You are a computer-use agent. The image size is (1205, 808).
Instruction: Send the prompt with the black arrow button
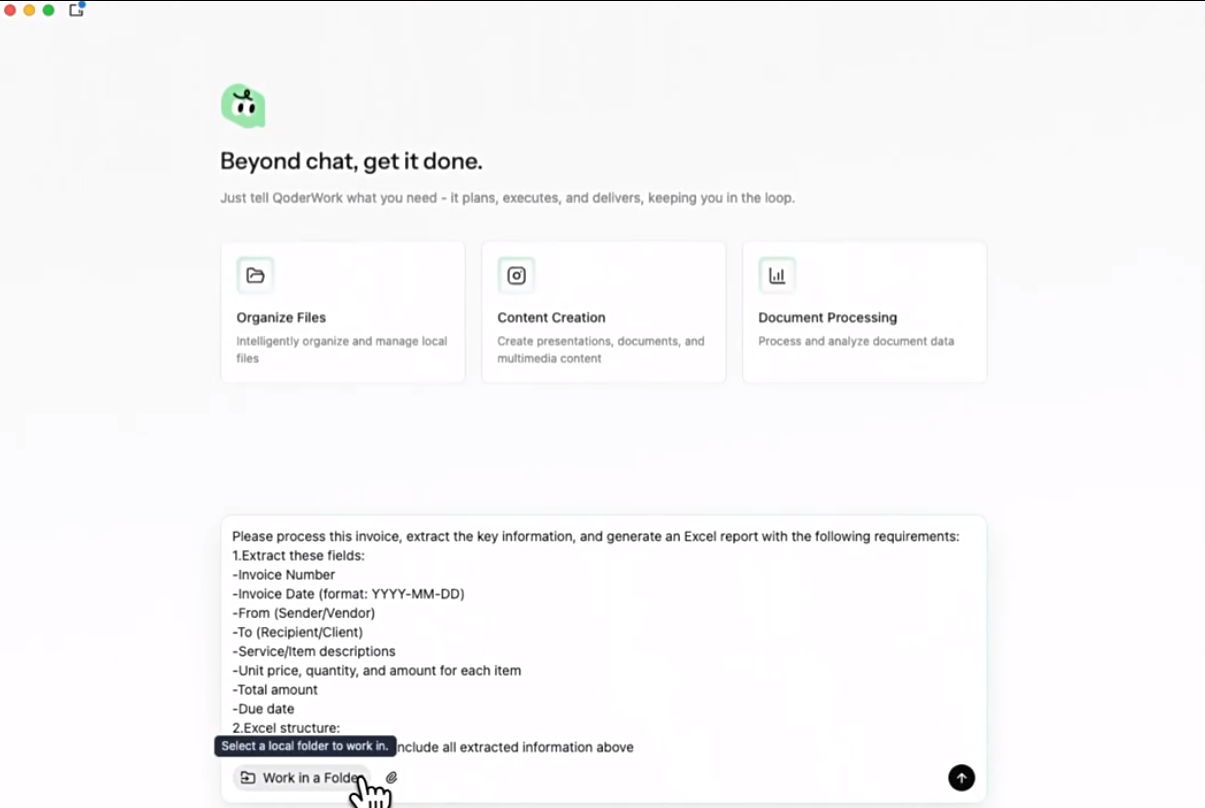tap(961, 778)
